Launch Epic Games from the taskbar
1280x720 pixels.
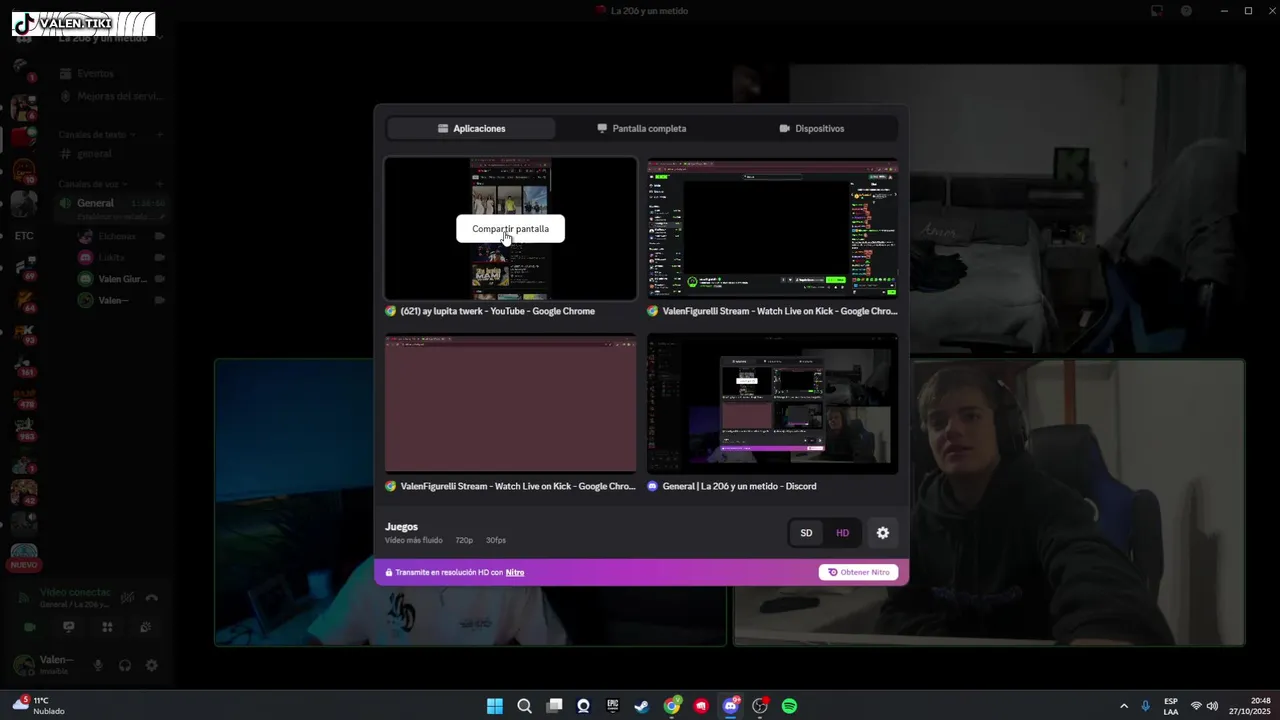coord(613,706)
